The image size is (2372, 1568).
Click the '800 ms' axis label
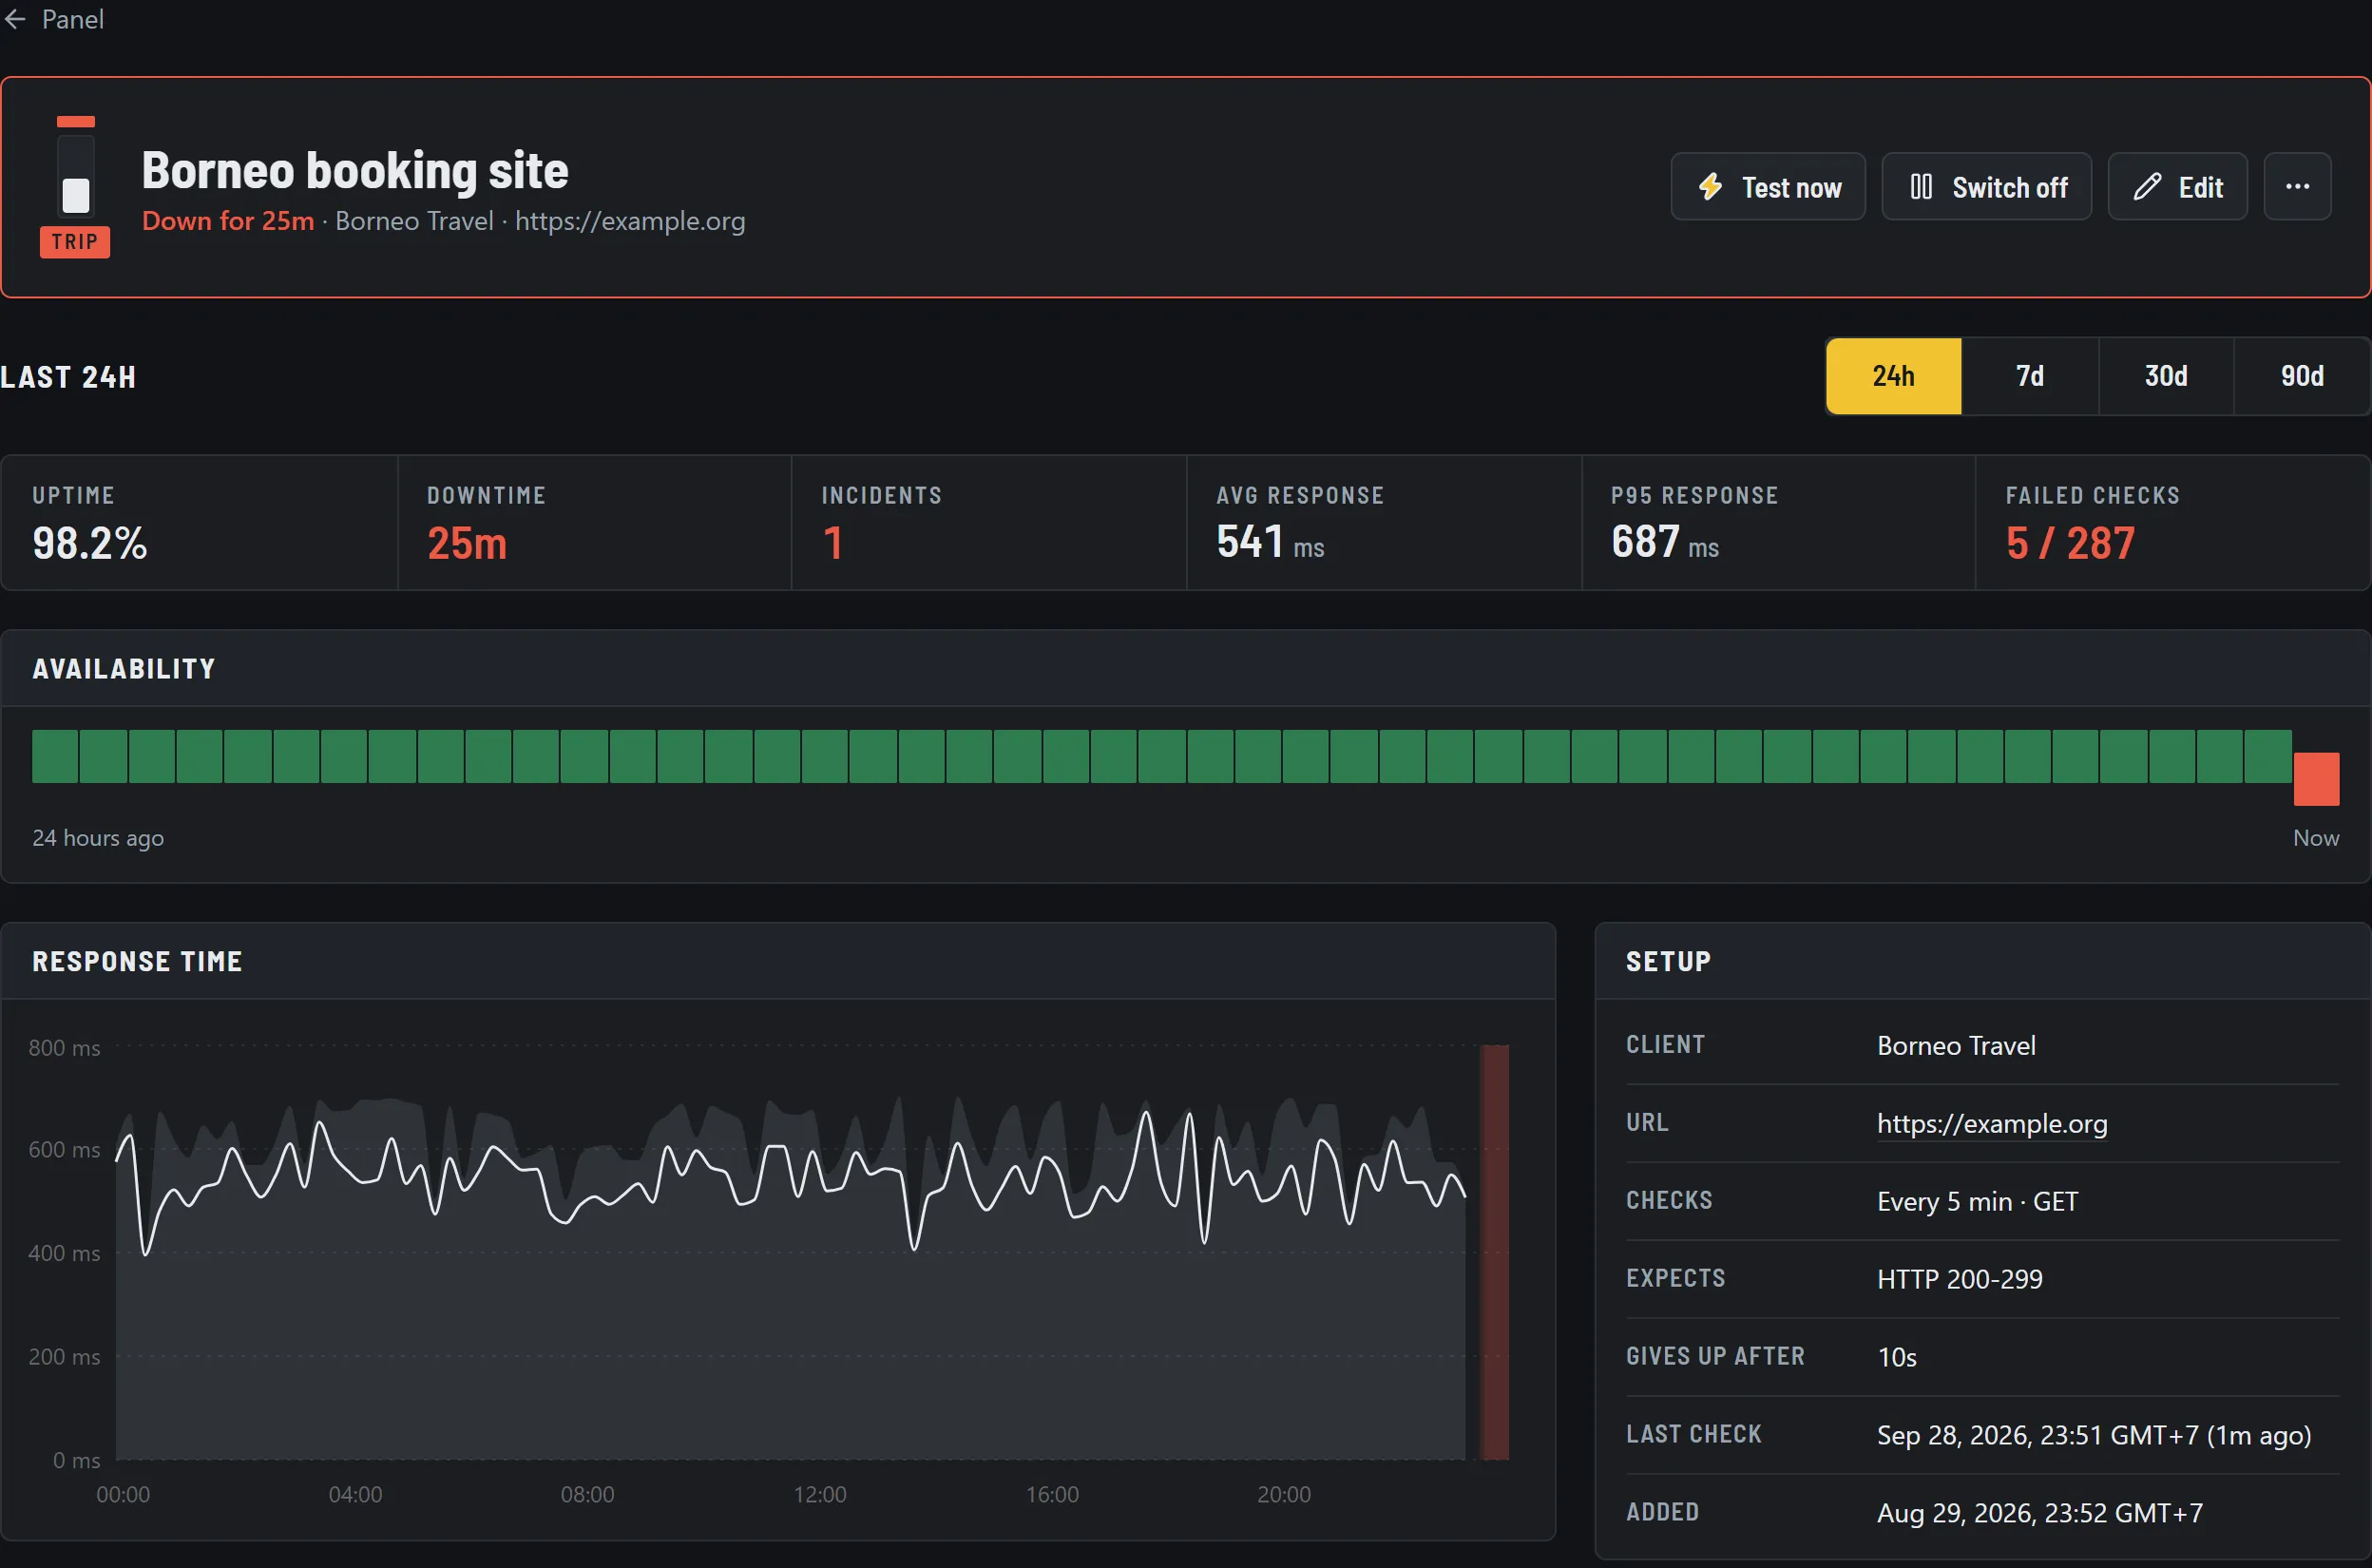[64, 1047]
